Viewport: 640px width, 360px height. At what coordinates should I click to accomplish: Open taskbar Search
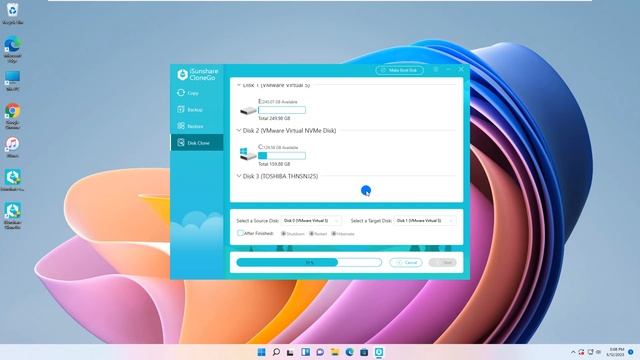pyautogui.click(x=276, y=352)
